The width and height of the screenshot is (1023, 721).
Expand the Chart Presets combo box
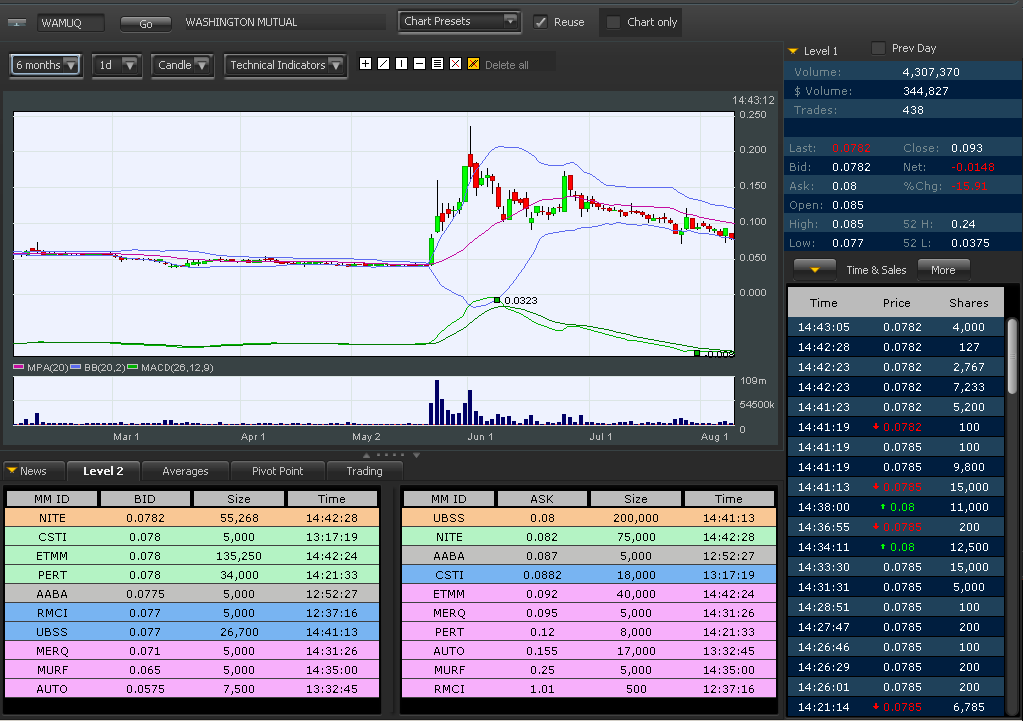coord(459,22)
